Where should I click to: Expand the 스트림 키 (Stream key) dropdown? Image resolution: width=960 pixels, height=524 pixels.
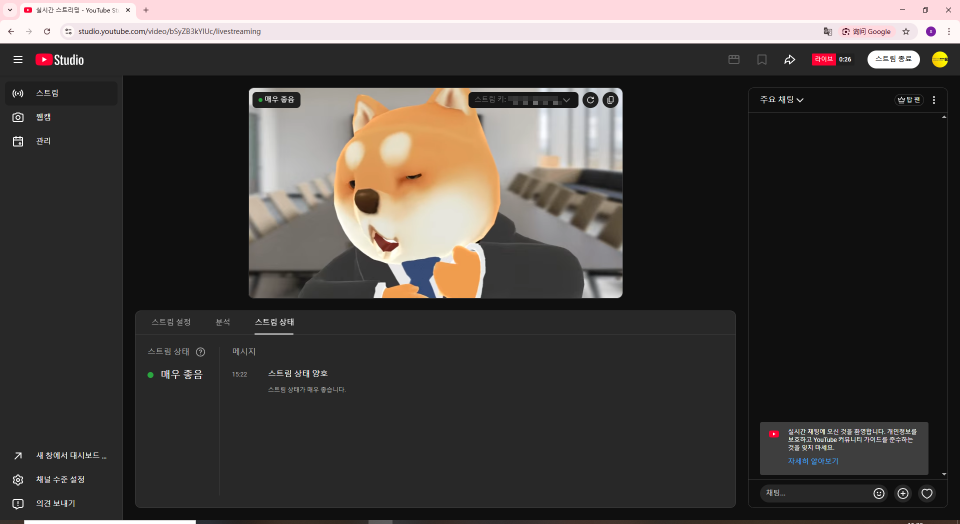523,100
